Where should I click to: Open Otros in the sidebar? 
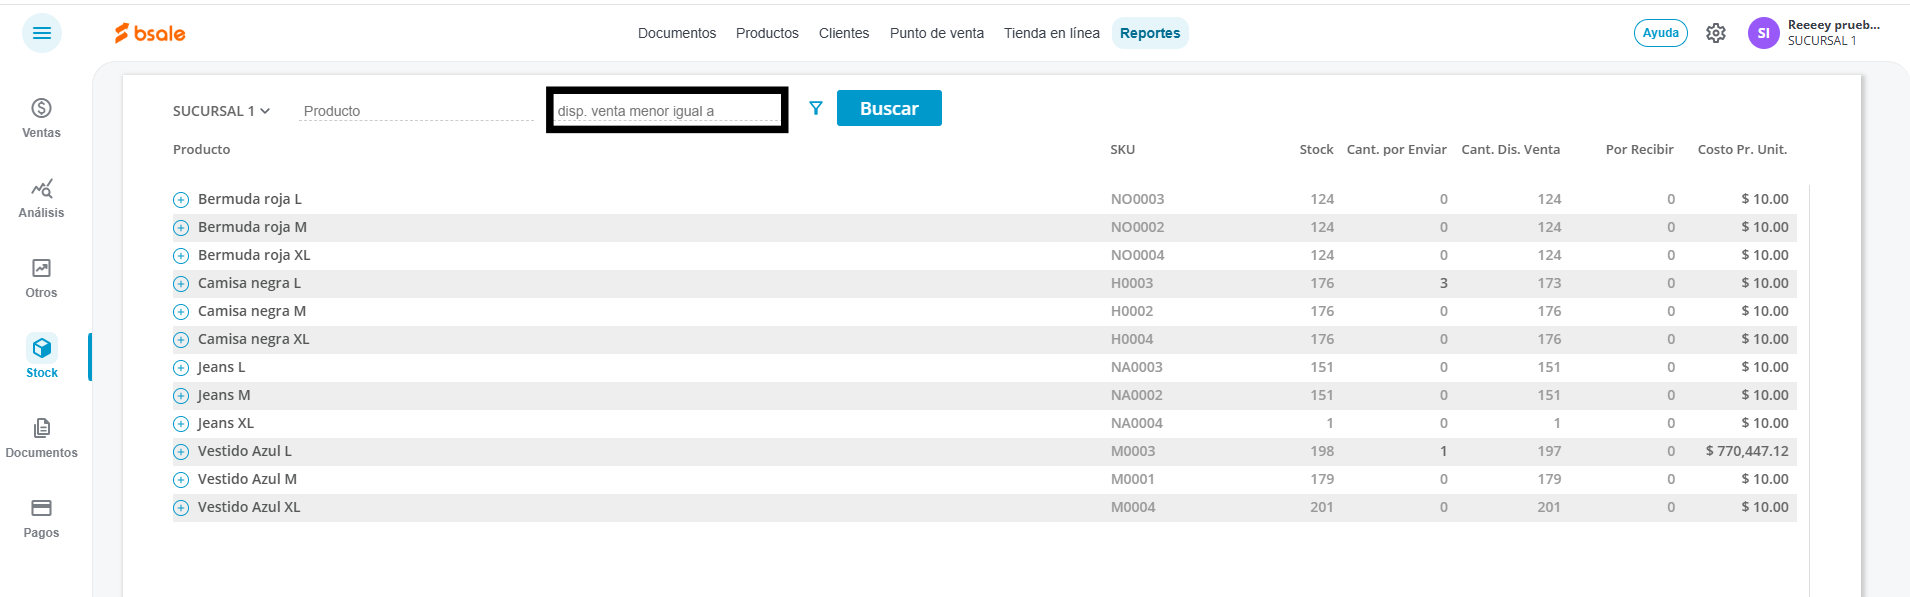click(41, 278)
